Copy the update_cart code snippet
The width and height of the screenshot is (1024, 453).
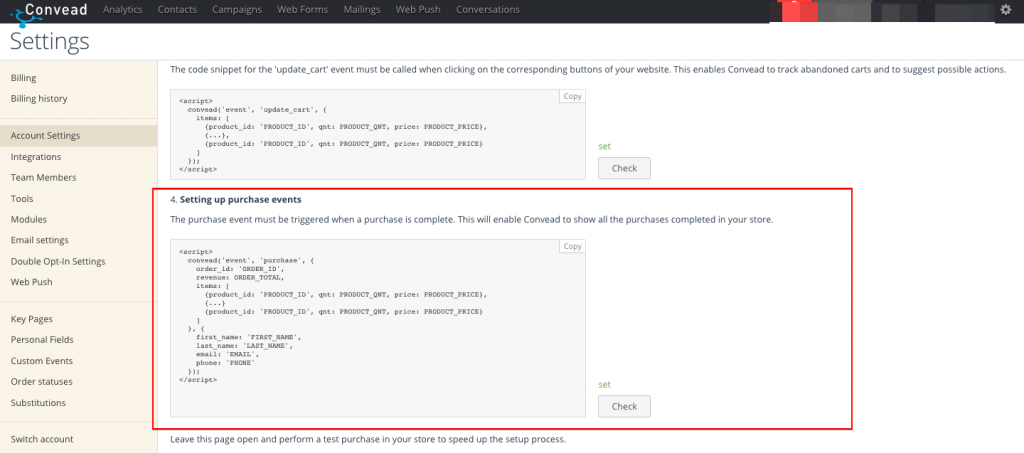(x=572, y=96)
